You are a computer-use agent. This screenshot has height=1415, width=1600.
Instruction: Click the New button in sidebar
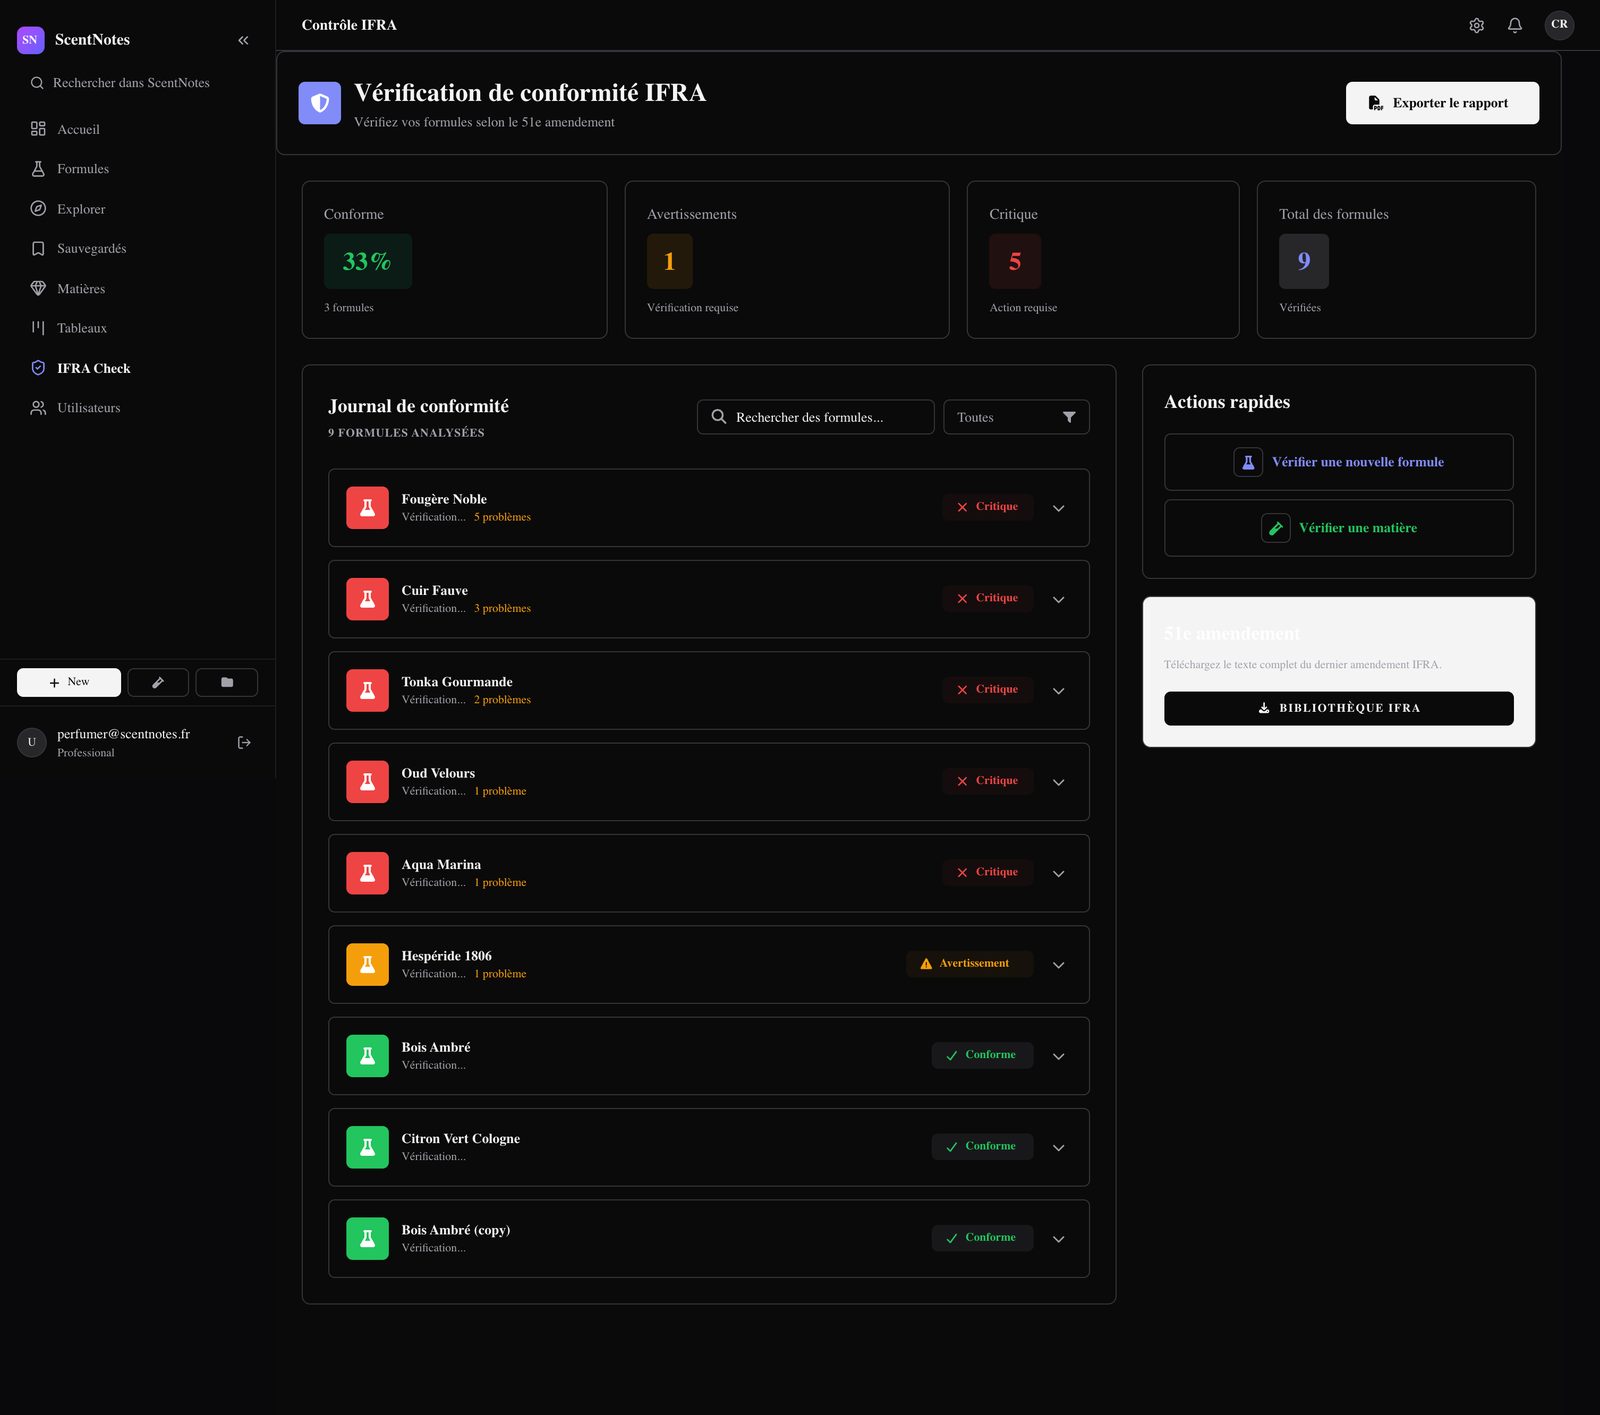coord(69,682)
